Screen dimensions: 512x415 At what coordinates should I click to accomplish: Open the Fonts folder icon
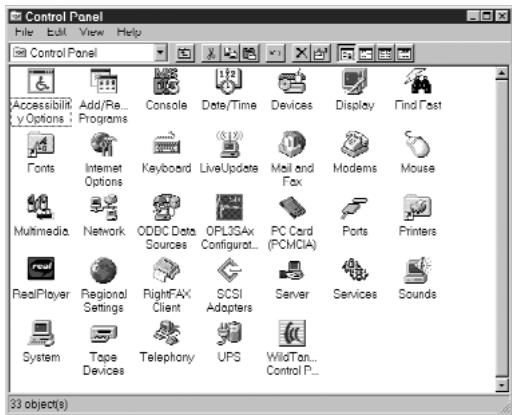(41, 144)
